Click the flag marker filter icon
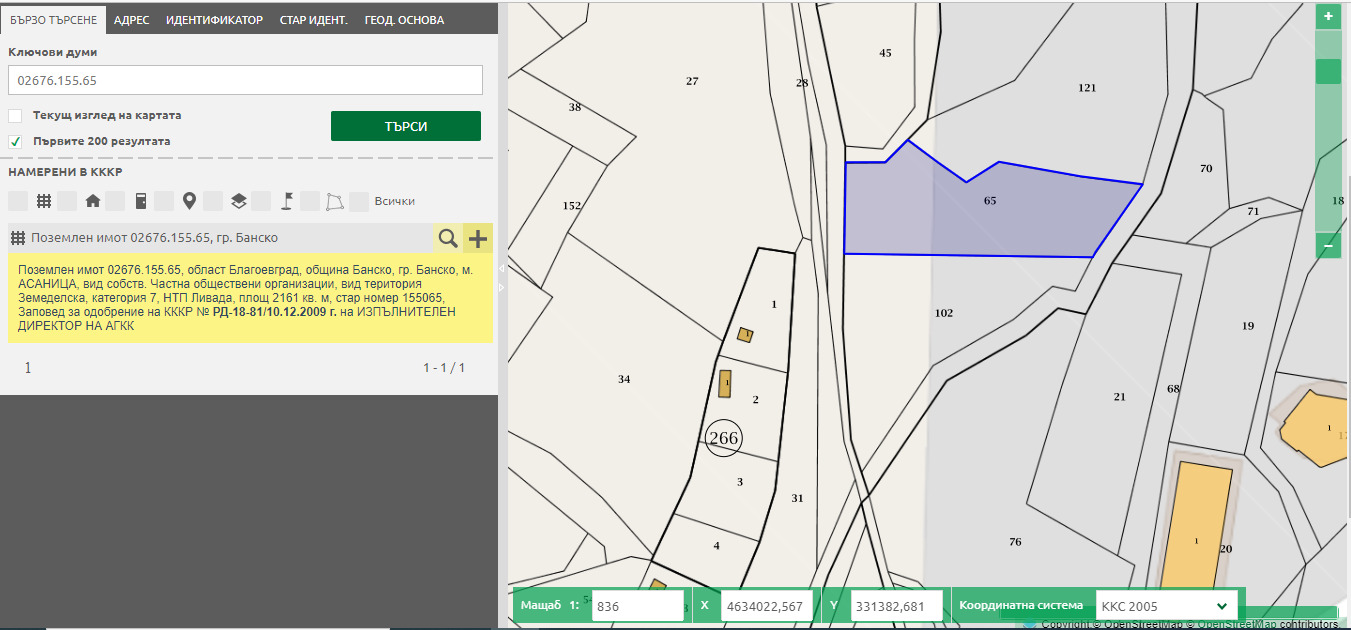This screenshot has height=630, width=1351. (x=287, y=201)
